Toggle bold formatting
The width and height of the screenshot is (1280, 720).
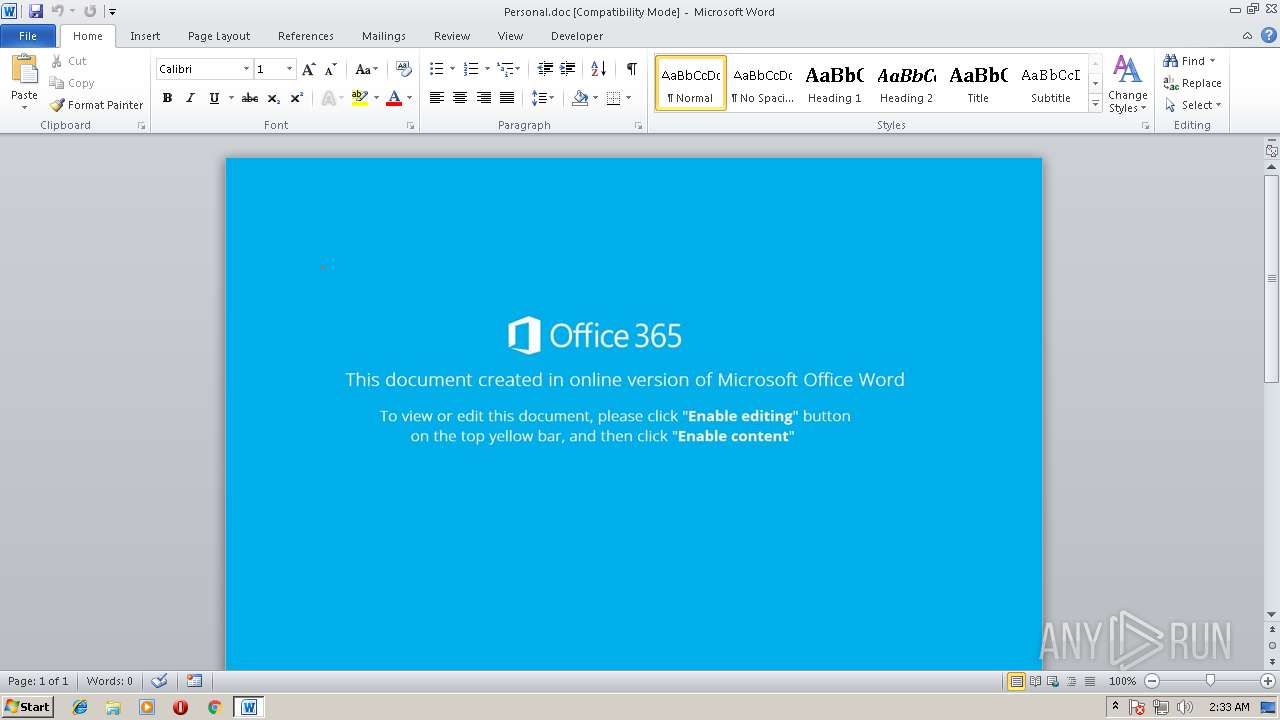(x=167, y=98)
